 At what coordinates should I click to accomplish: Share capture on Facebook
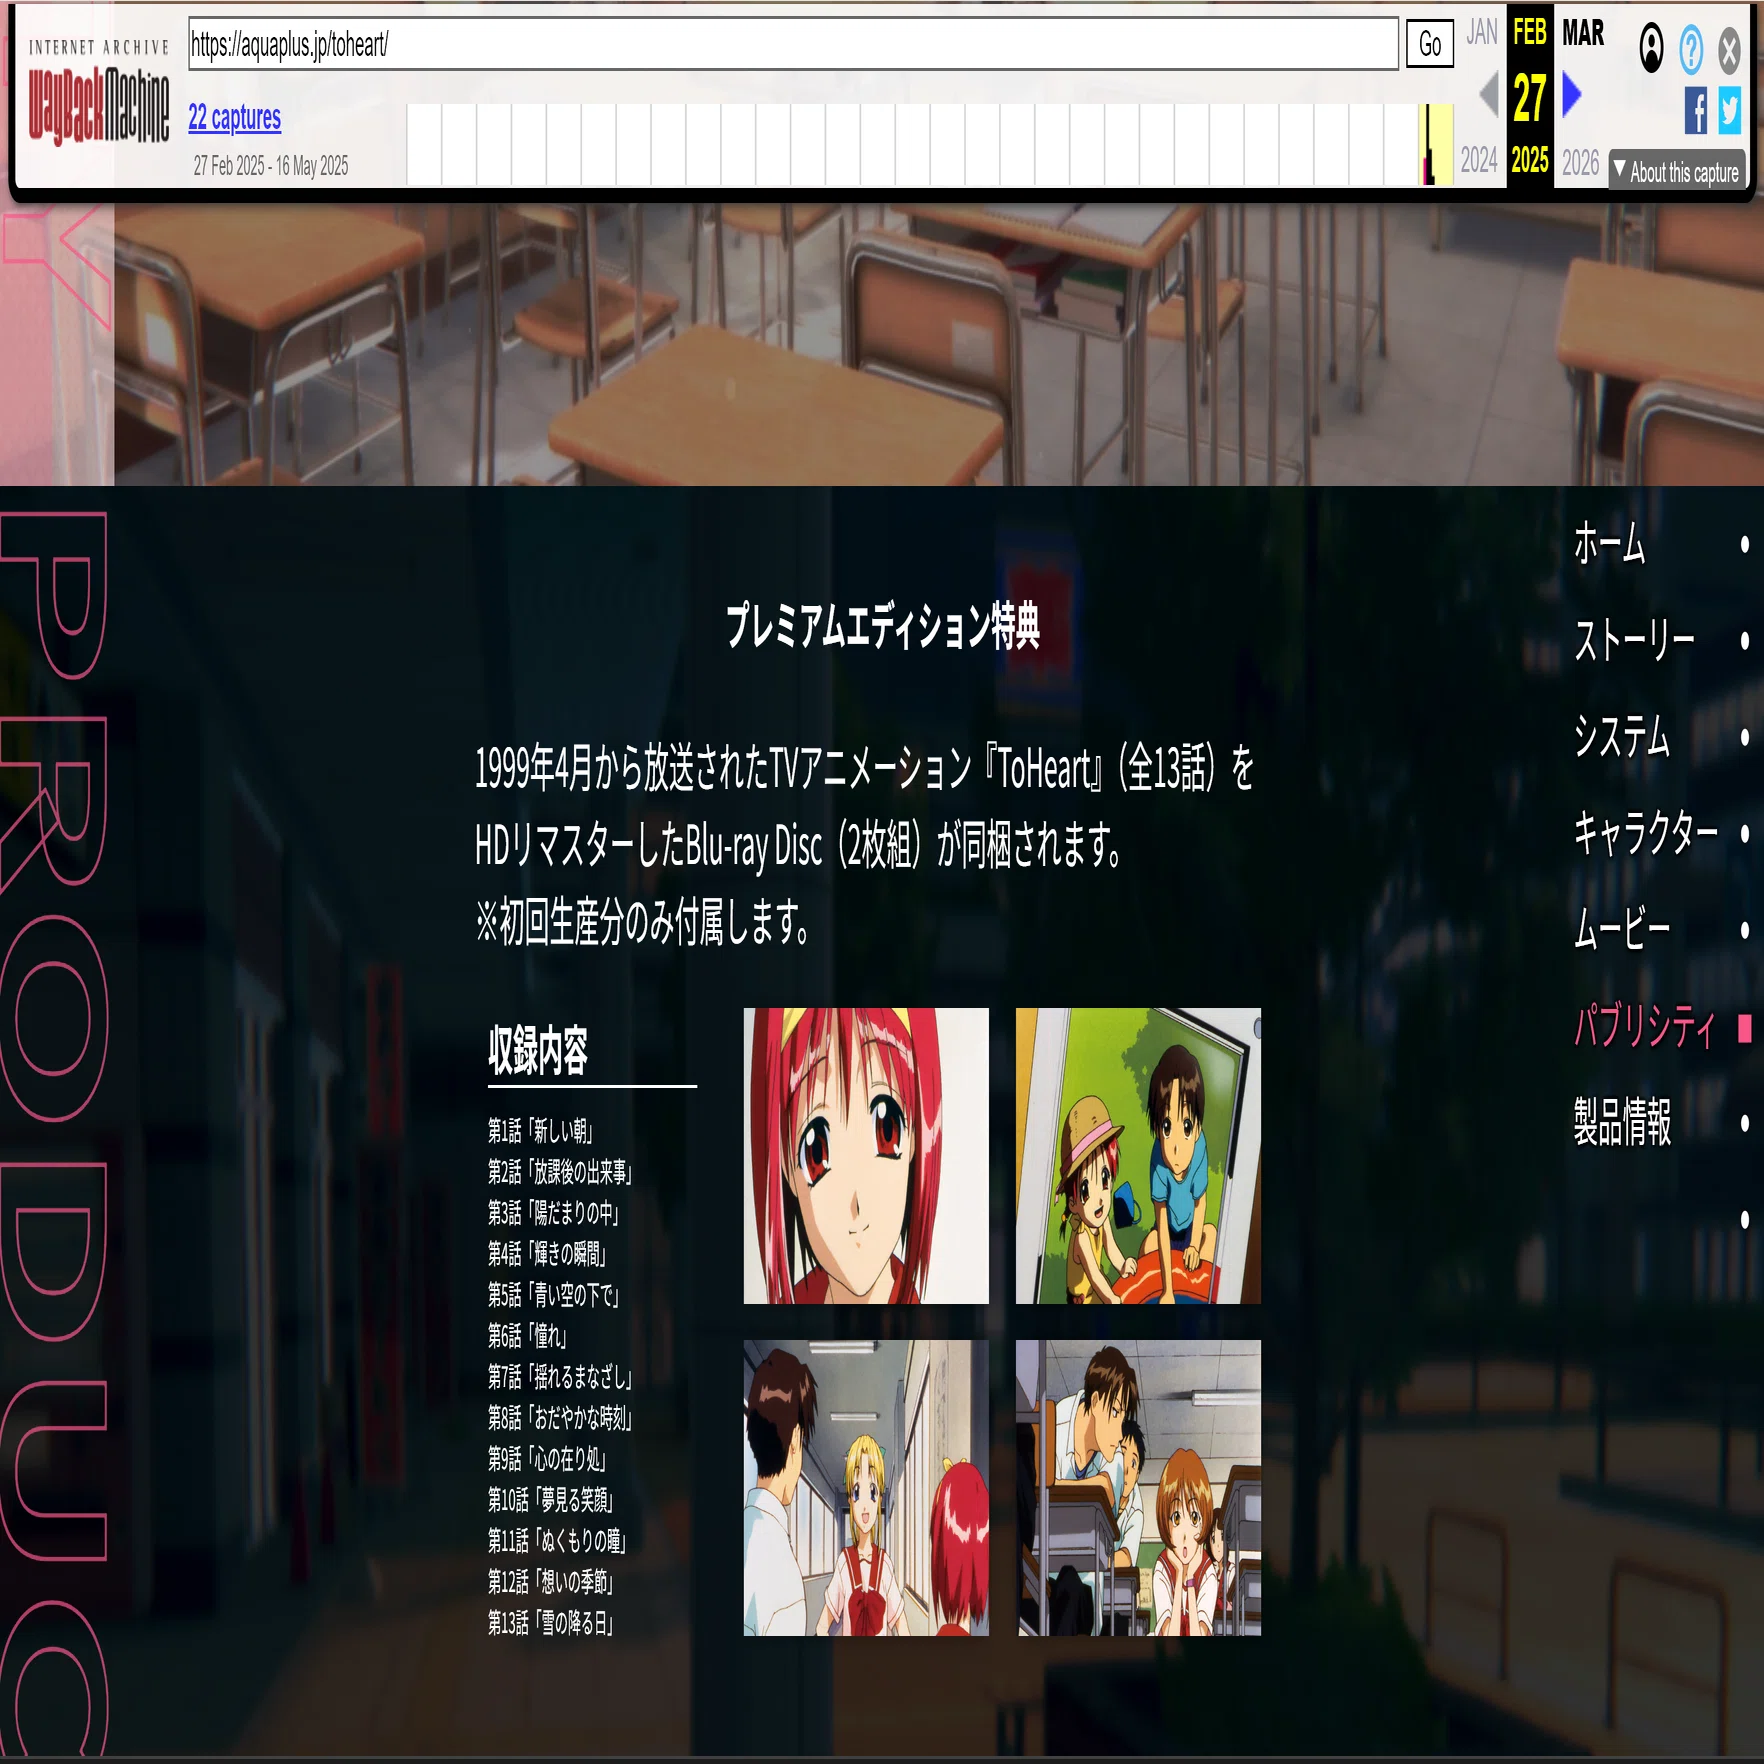tap(1695, 110)
